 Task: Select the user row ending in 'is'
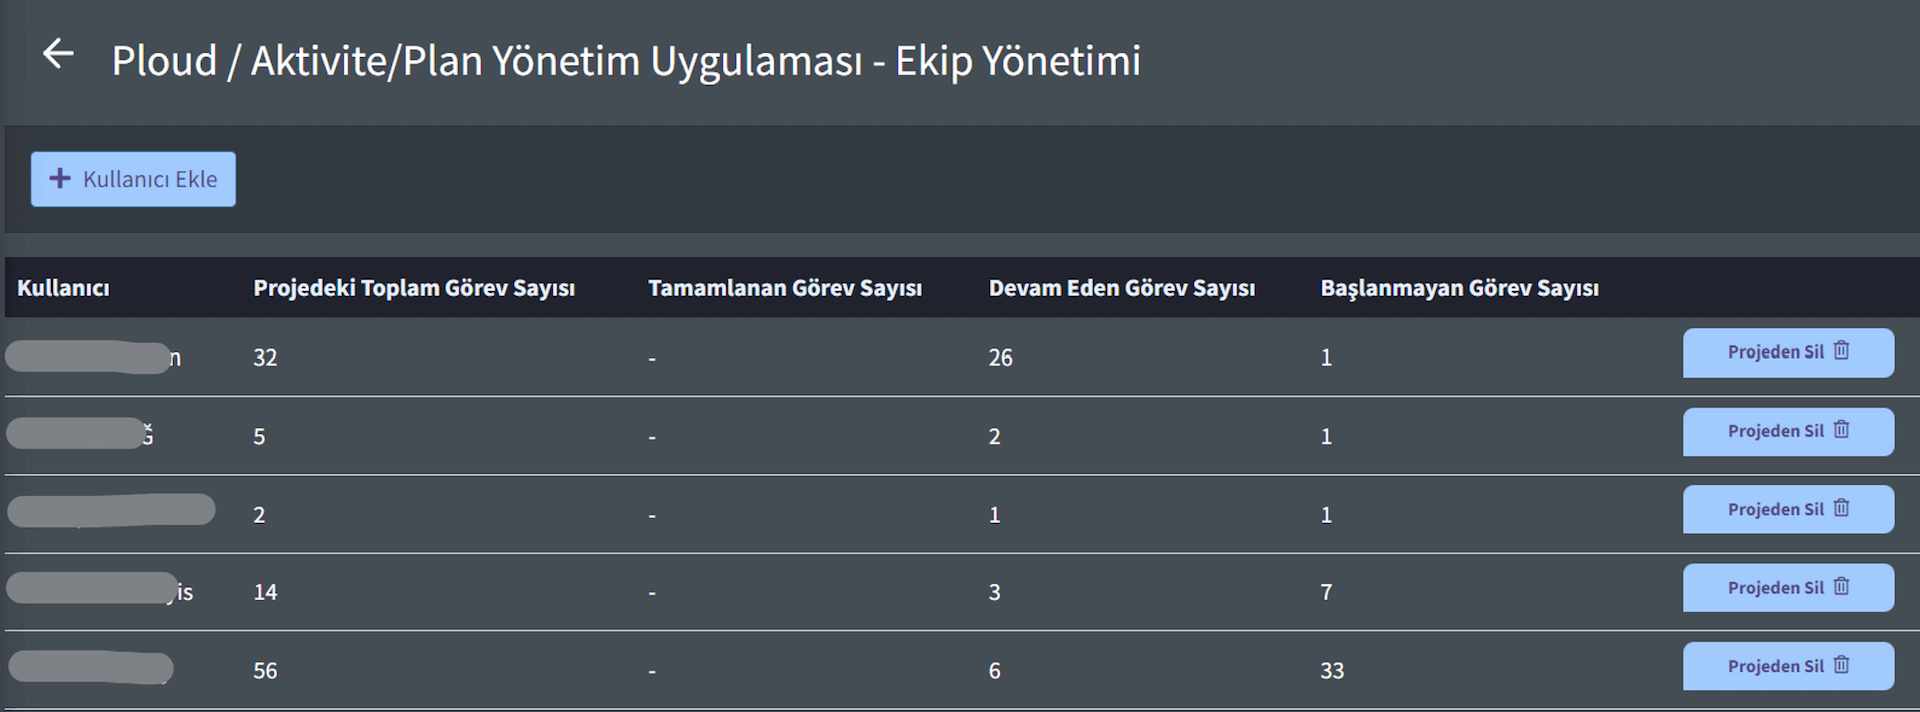click(x=960, y=592)
